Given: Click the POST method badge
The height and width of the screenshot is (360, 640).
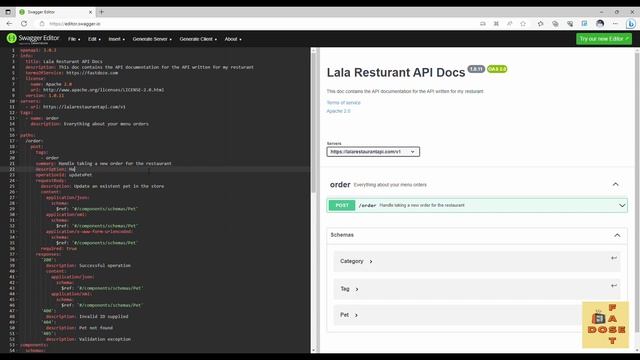Looking at the screenshot, I should pyautogui.click(x=342, y=205).
